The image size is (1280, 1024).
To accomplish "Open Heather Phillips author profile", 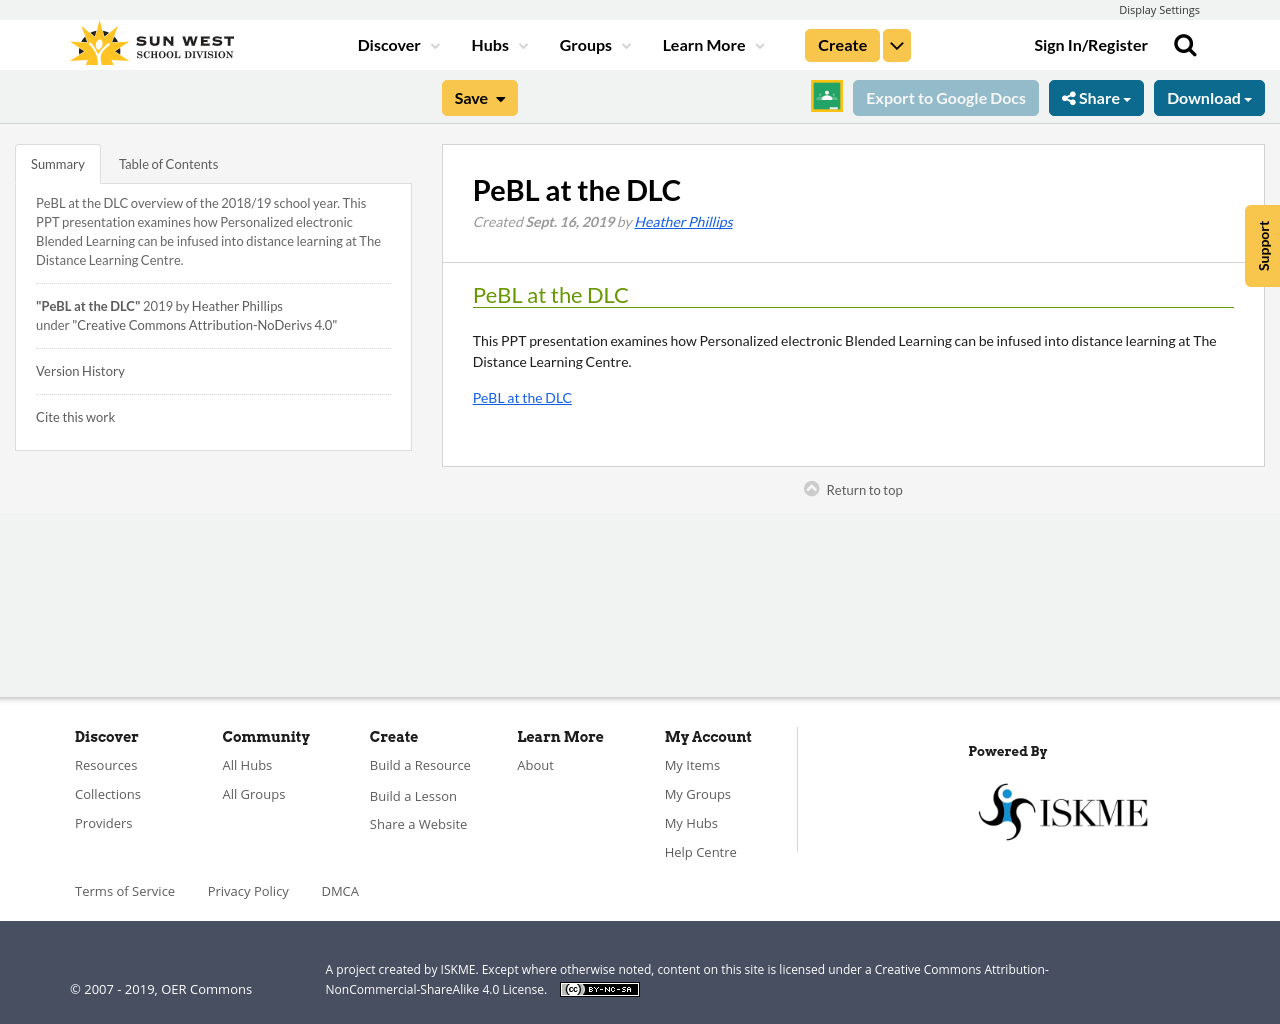I will tap(683, 220).
